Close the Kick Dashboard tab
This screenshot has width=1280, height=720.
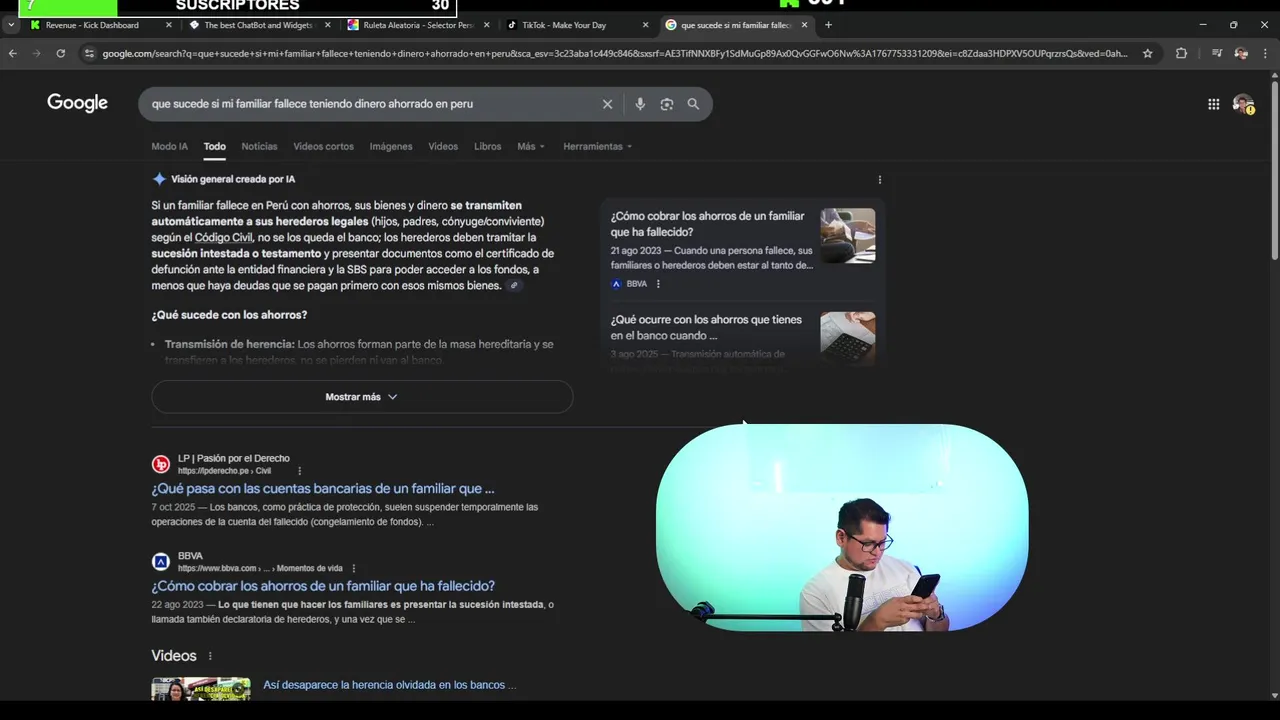(168, 25)
